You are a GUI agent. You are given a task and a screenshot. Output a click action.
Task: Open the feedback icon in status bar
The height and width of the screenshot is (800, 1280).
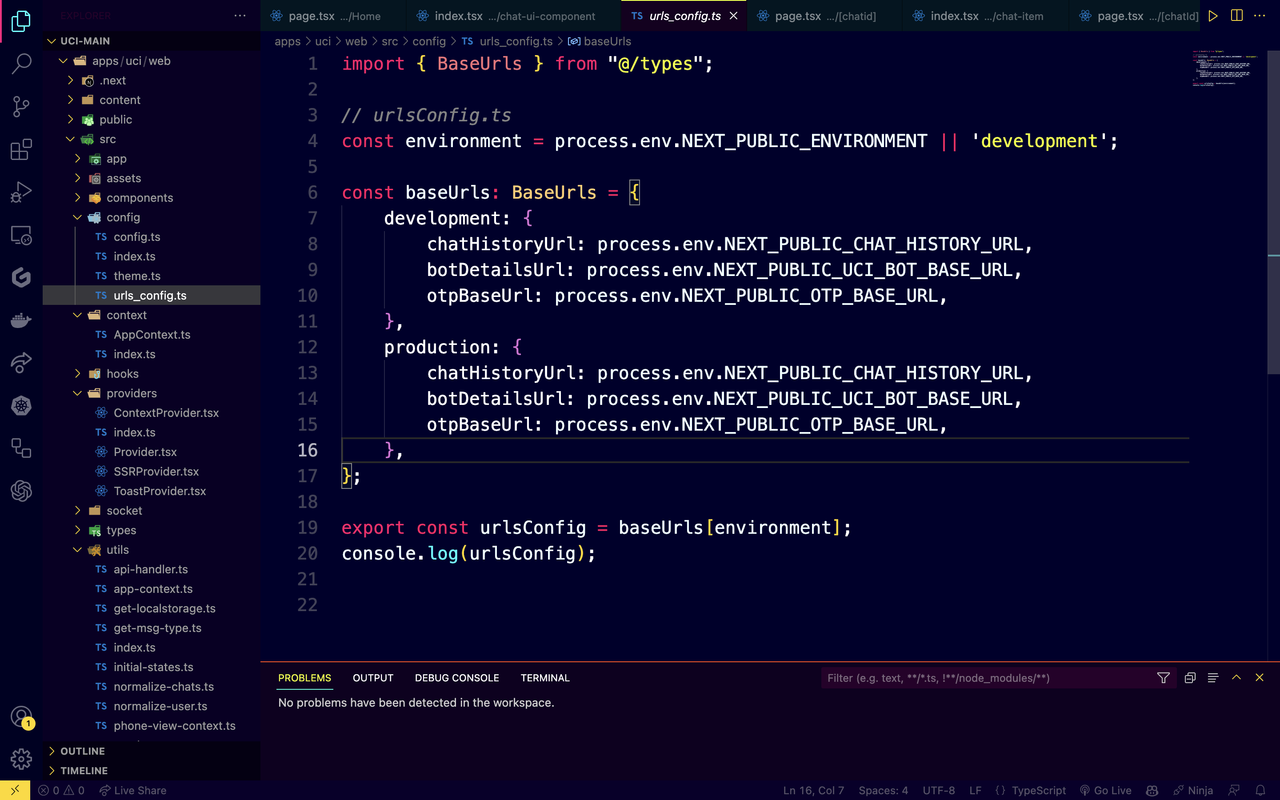coord(1235,790)
